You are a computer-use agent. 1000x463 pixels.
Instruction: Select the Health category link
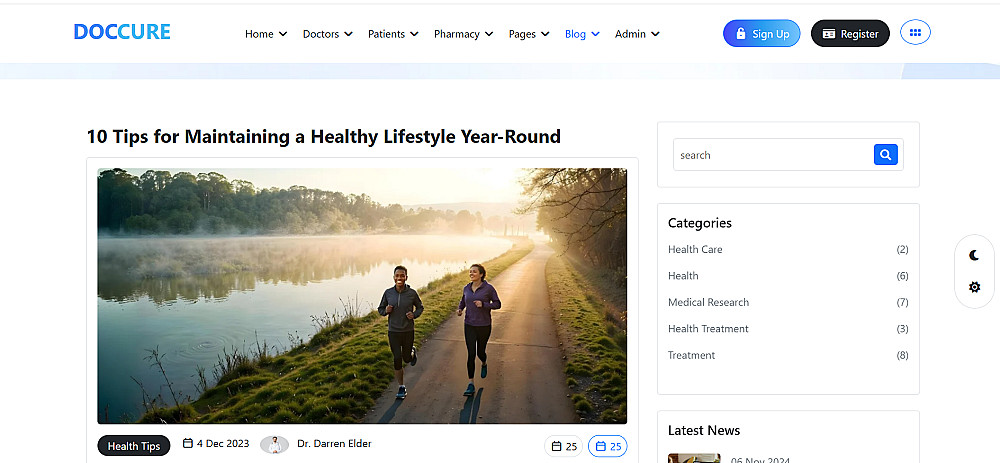(683, 276)
